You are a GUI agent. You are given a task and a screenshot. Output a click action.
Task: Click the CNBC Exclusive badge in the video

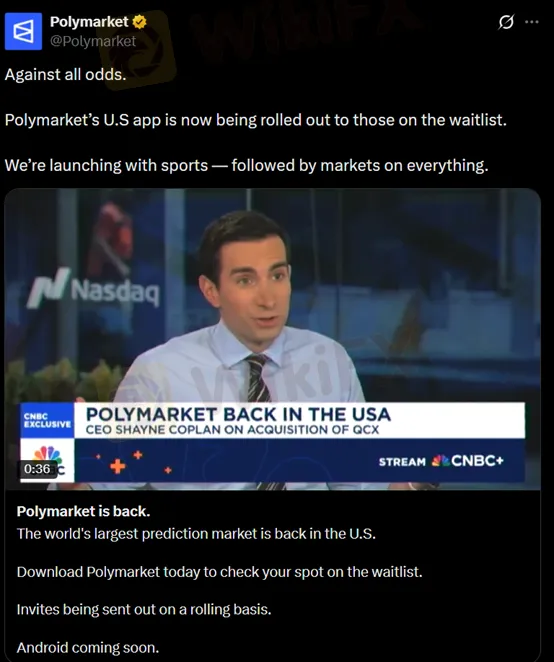coord(47,421)
